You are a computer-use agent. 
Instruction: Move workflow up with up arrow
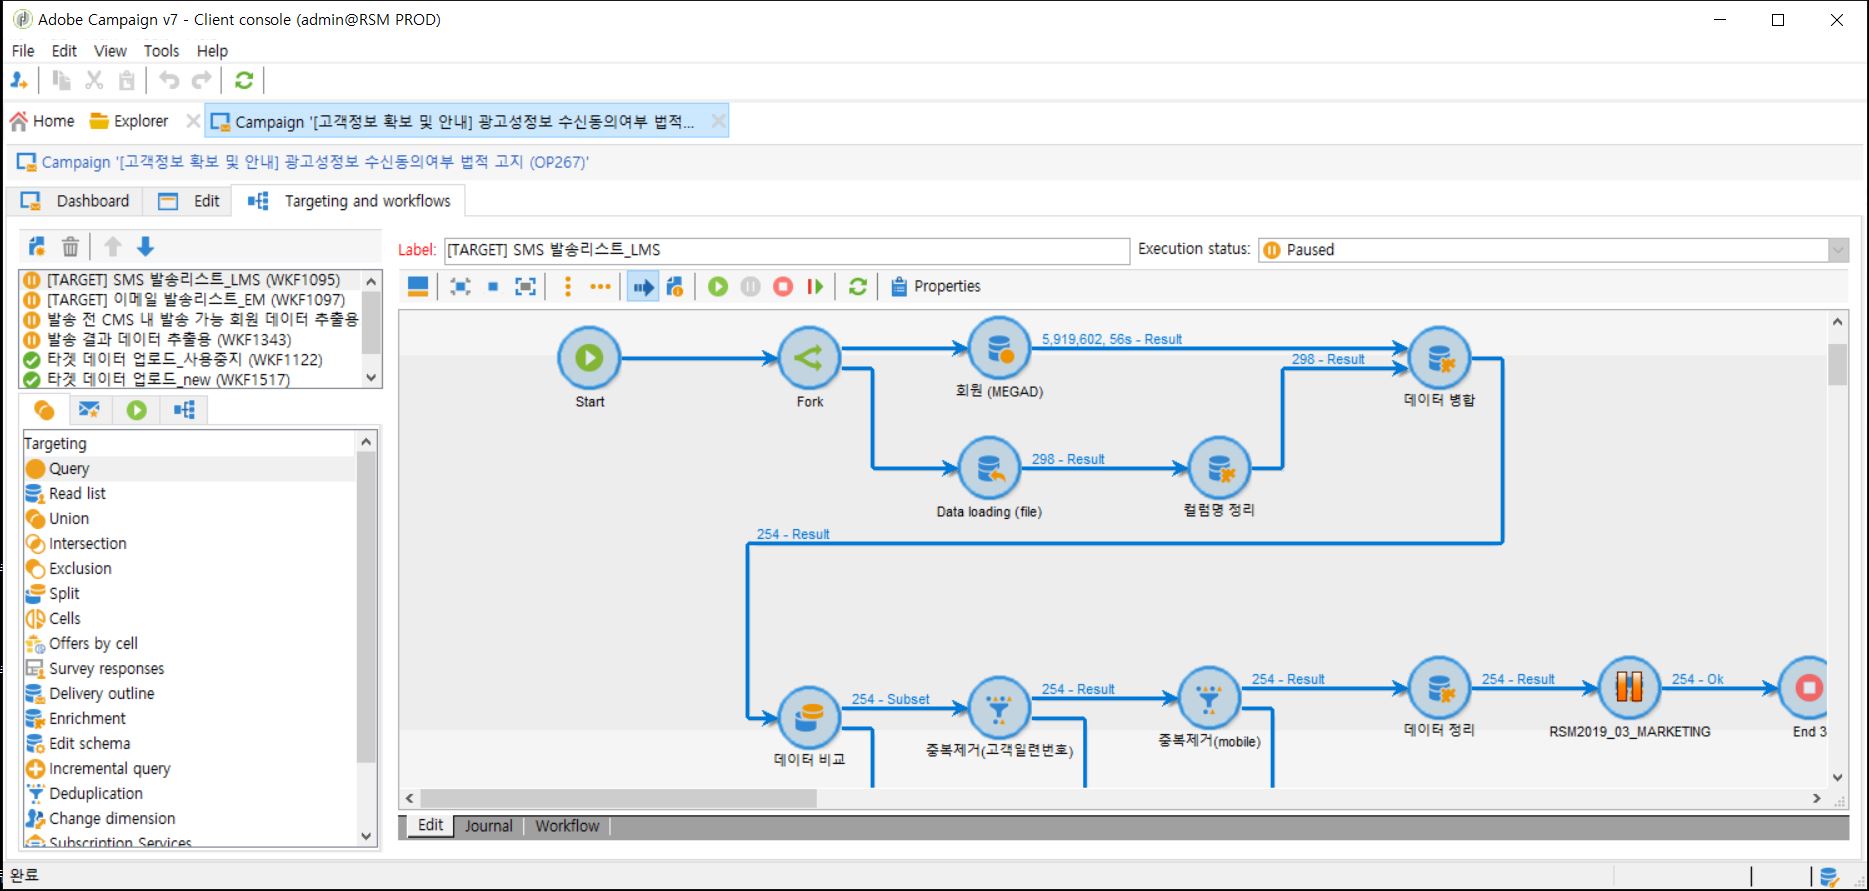113,246
